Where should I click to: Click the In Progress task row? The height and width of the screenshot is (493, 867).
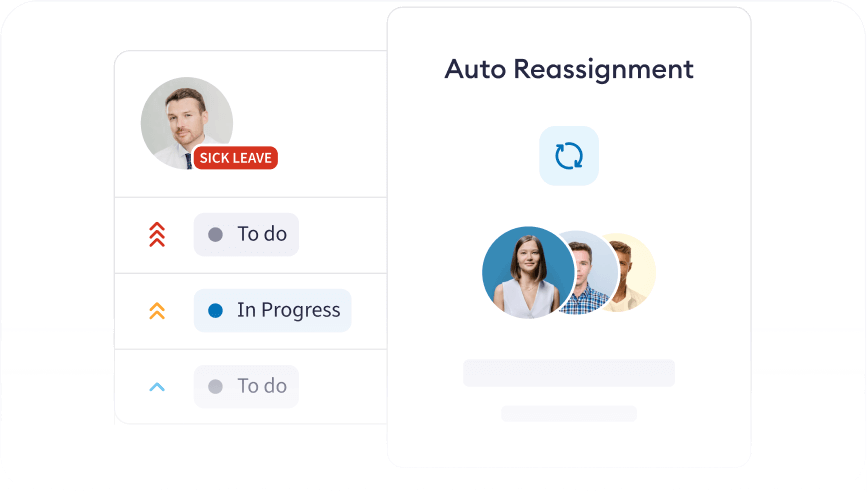coord(251,311)
